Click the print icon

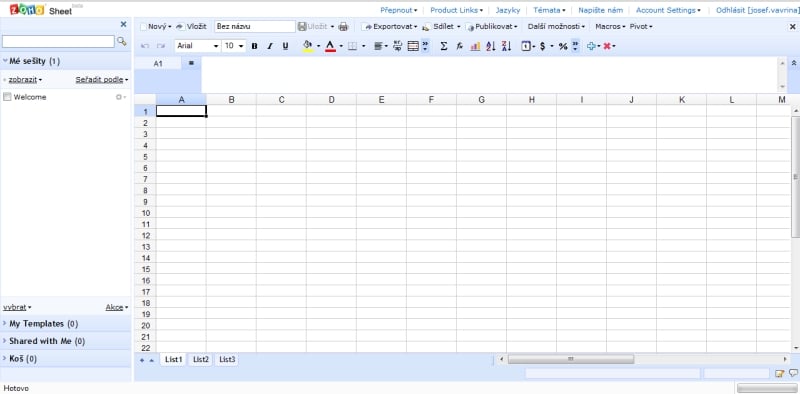pos(343,27)
